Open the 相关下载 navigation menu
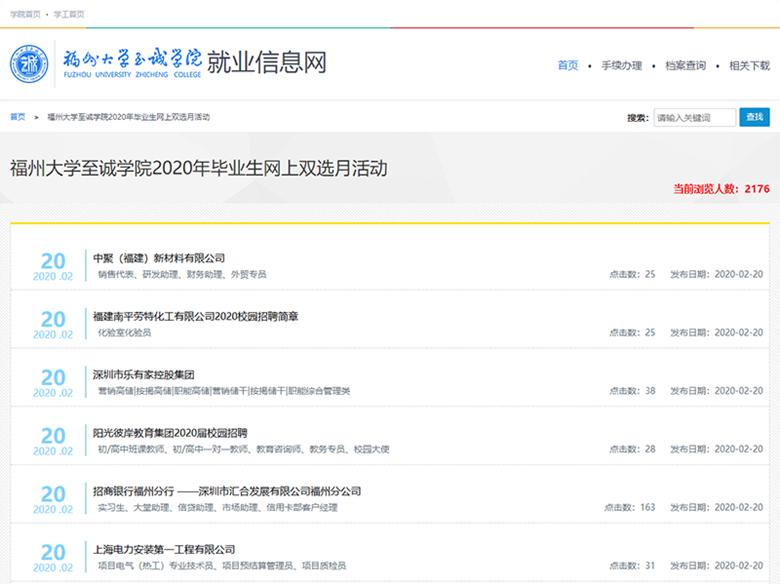This screenshot has height=584, width=780. [x=749, y=66]
